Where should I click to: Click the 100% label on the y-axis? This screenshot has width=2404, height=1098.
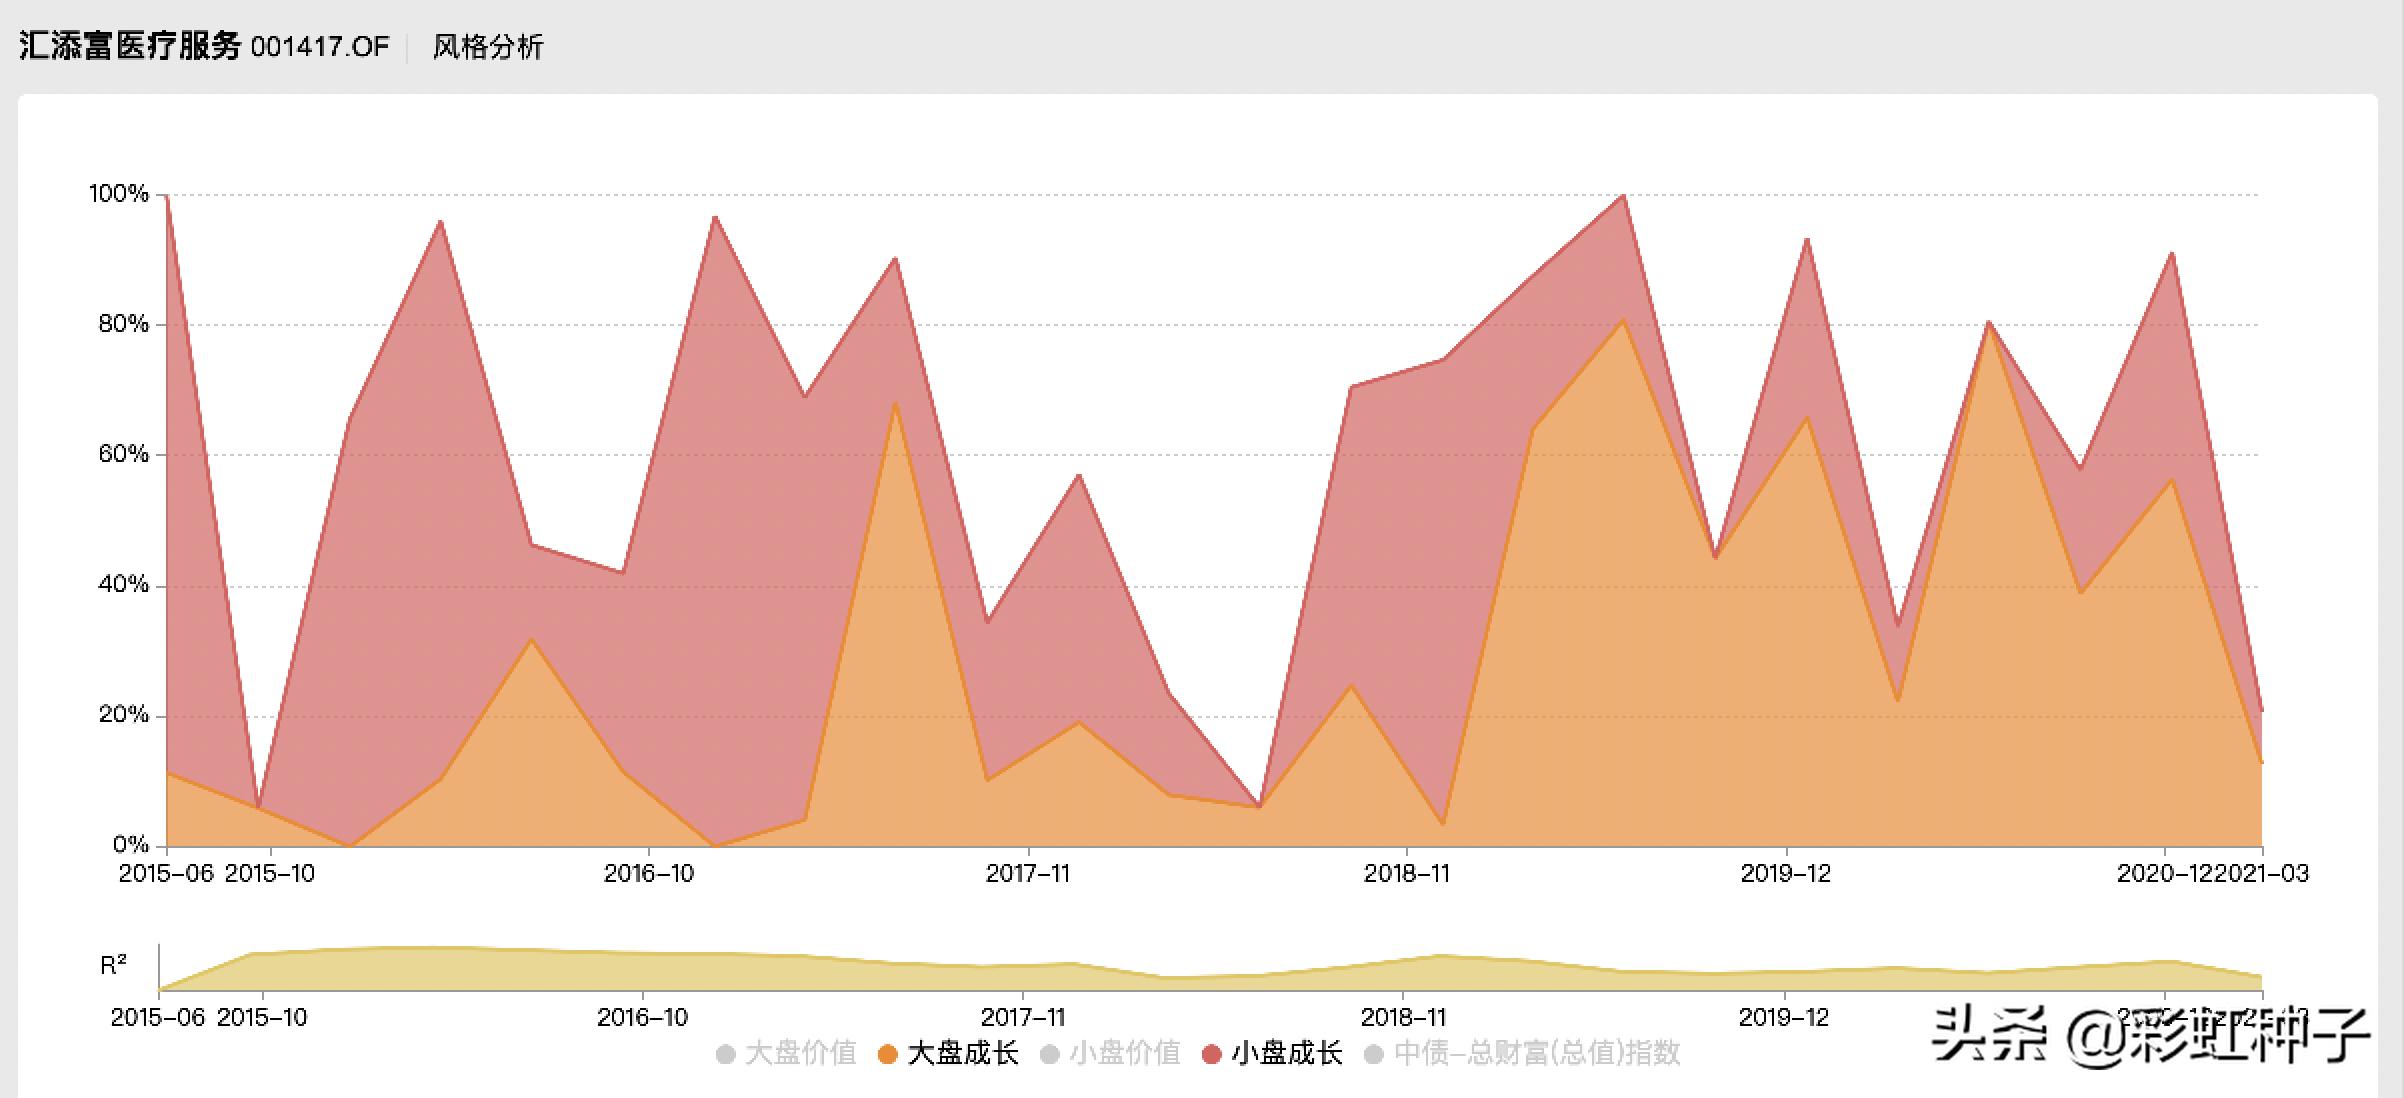coord(118,194)
